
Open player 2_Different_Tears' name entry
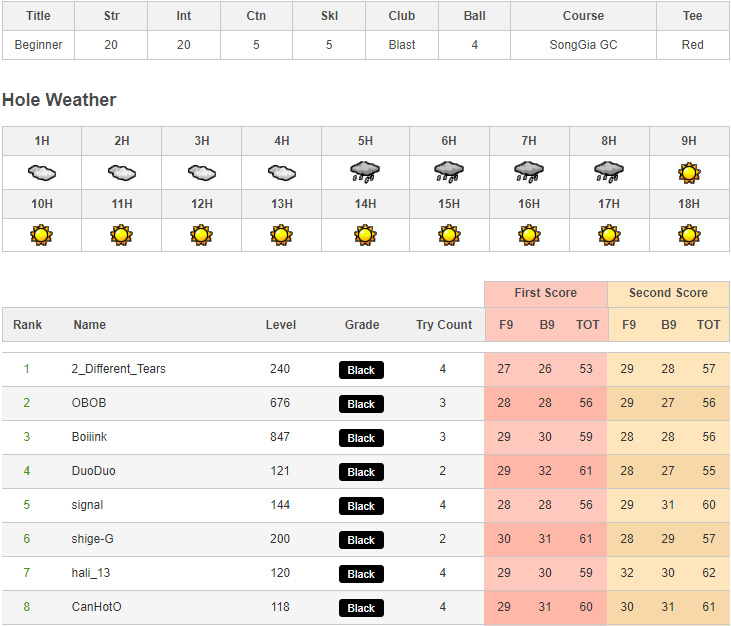click(119, 369)
